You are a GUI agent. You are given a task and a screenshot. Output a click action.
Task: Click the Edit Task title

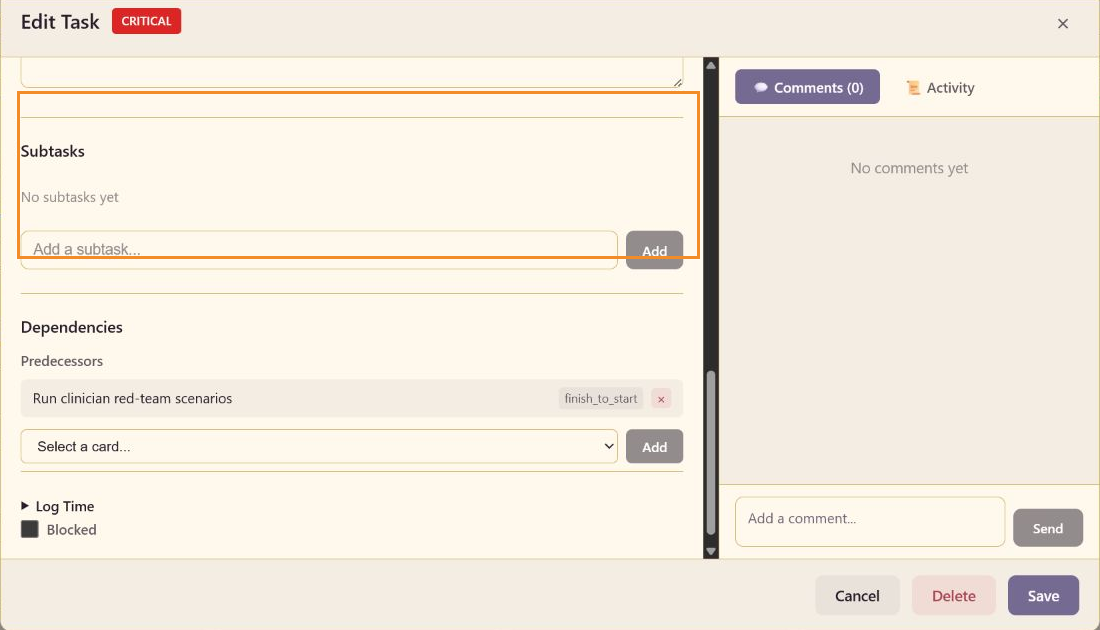pyautogui.click(x=60, y=22)
